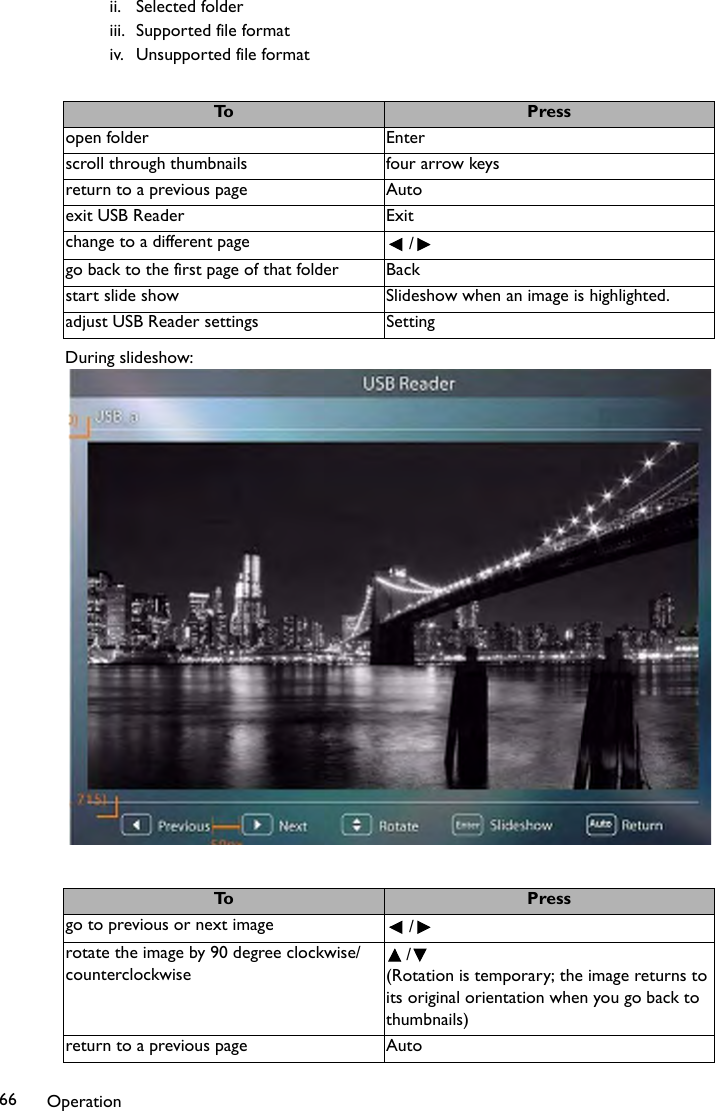Click the 'four arrow keys' cell
Screen dimensions: 715x1111
(x=549, y=167)
